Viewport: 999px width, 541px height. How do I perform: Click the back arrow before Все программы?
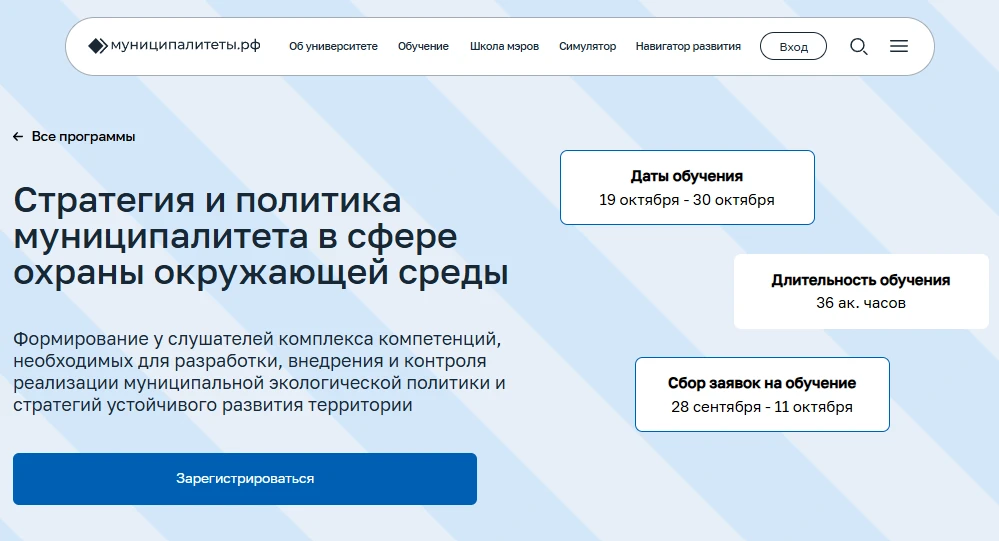click(18, 136)
